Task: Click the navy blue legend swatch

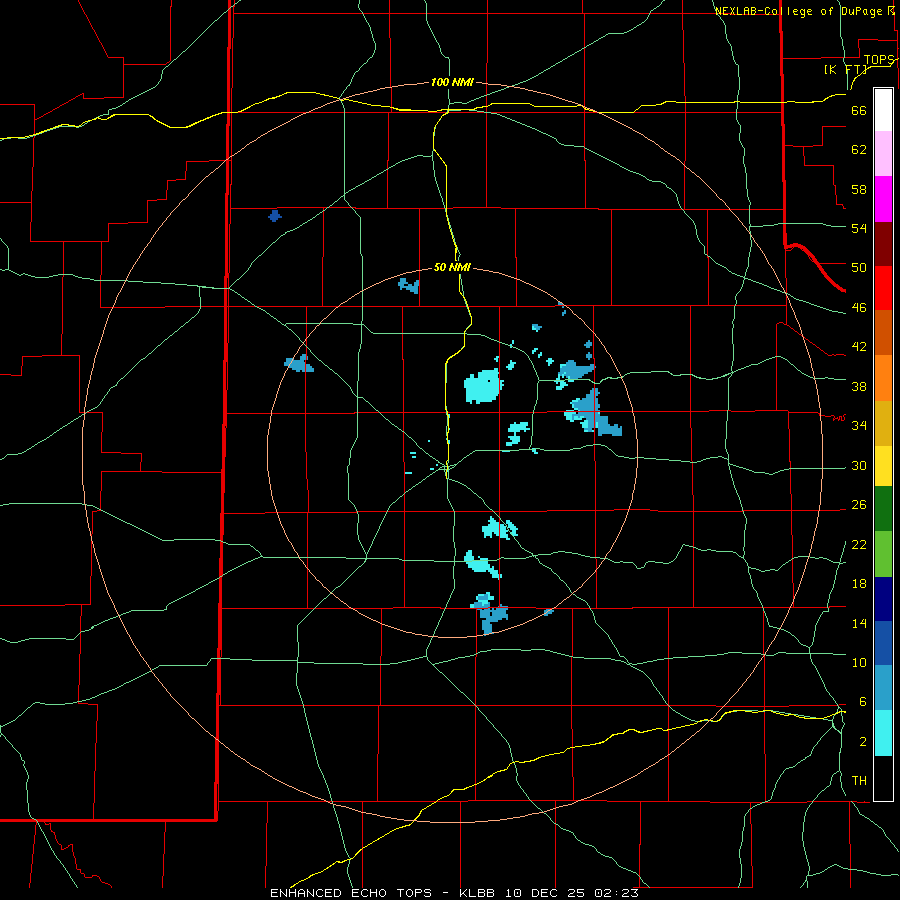Action: [883, 599]
